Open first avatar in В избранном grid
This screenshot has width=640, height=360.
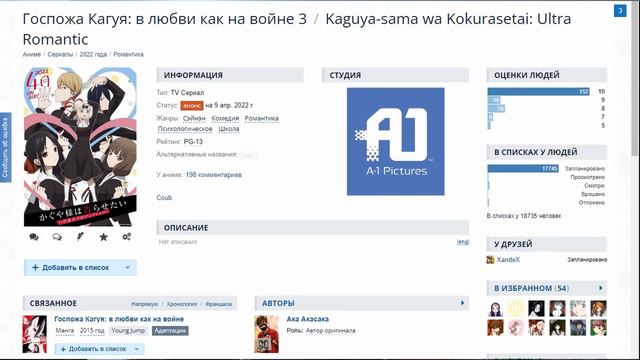(x=495, y=309)
